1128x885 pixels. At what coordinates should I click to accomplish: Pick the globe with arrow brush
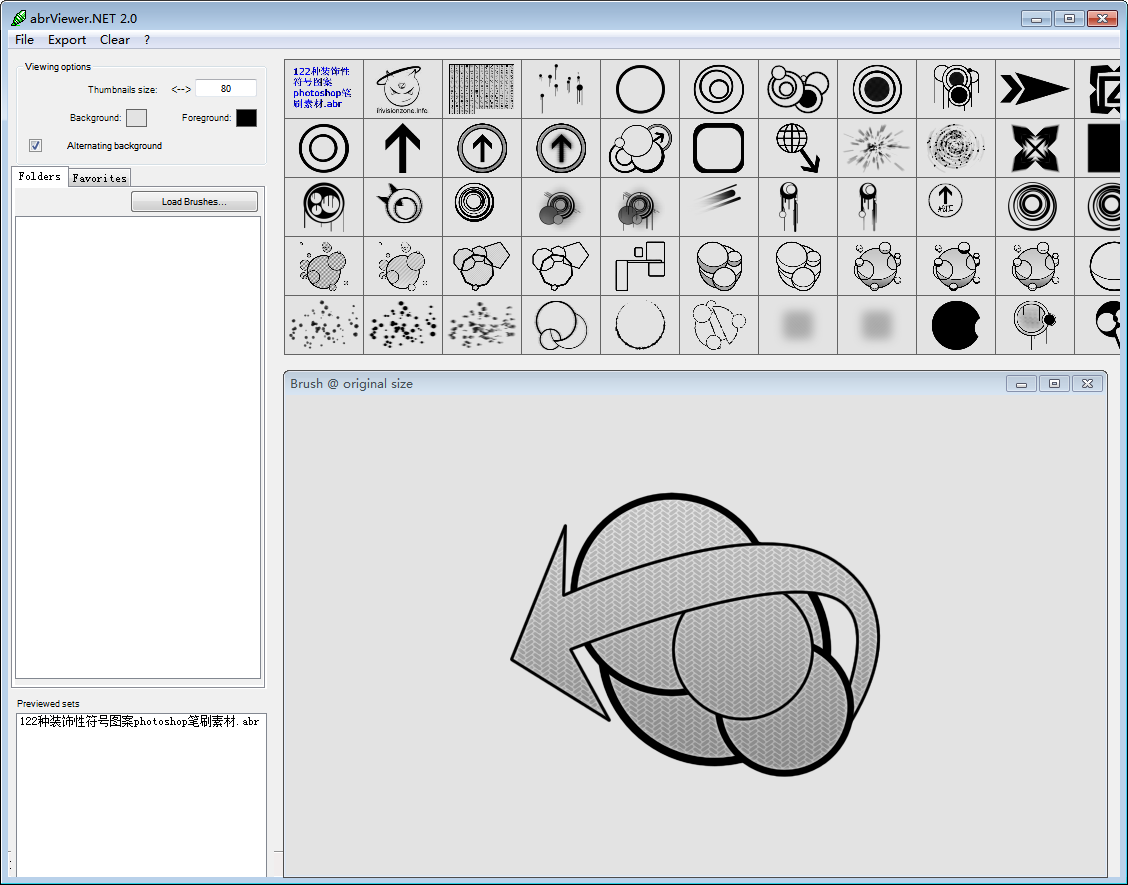[x=797, y=148]
